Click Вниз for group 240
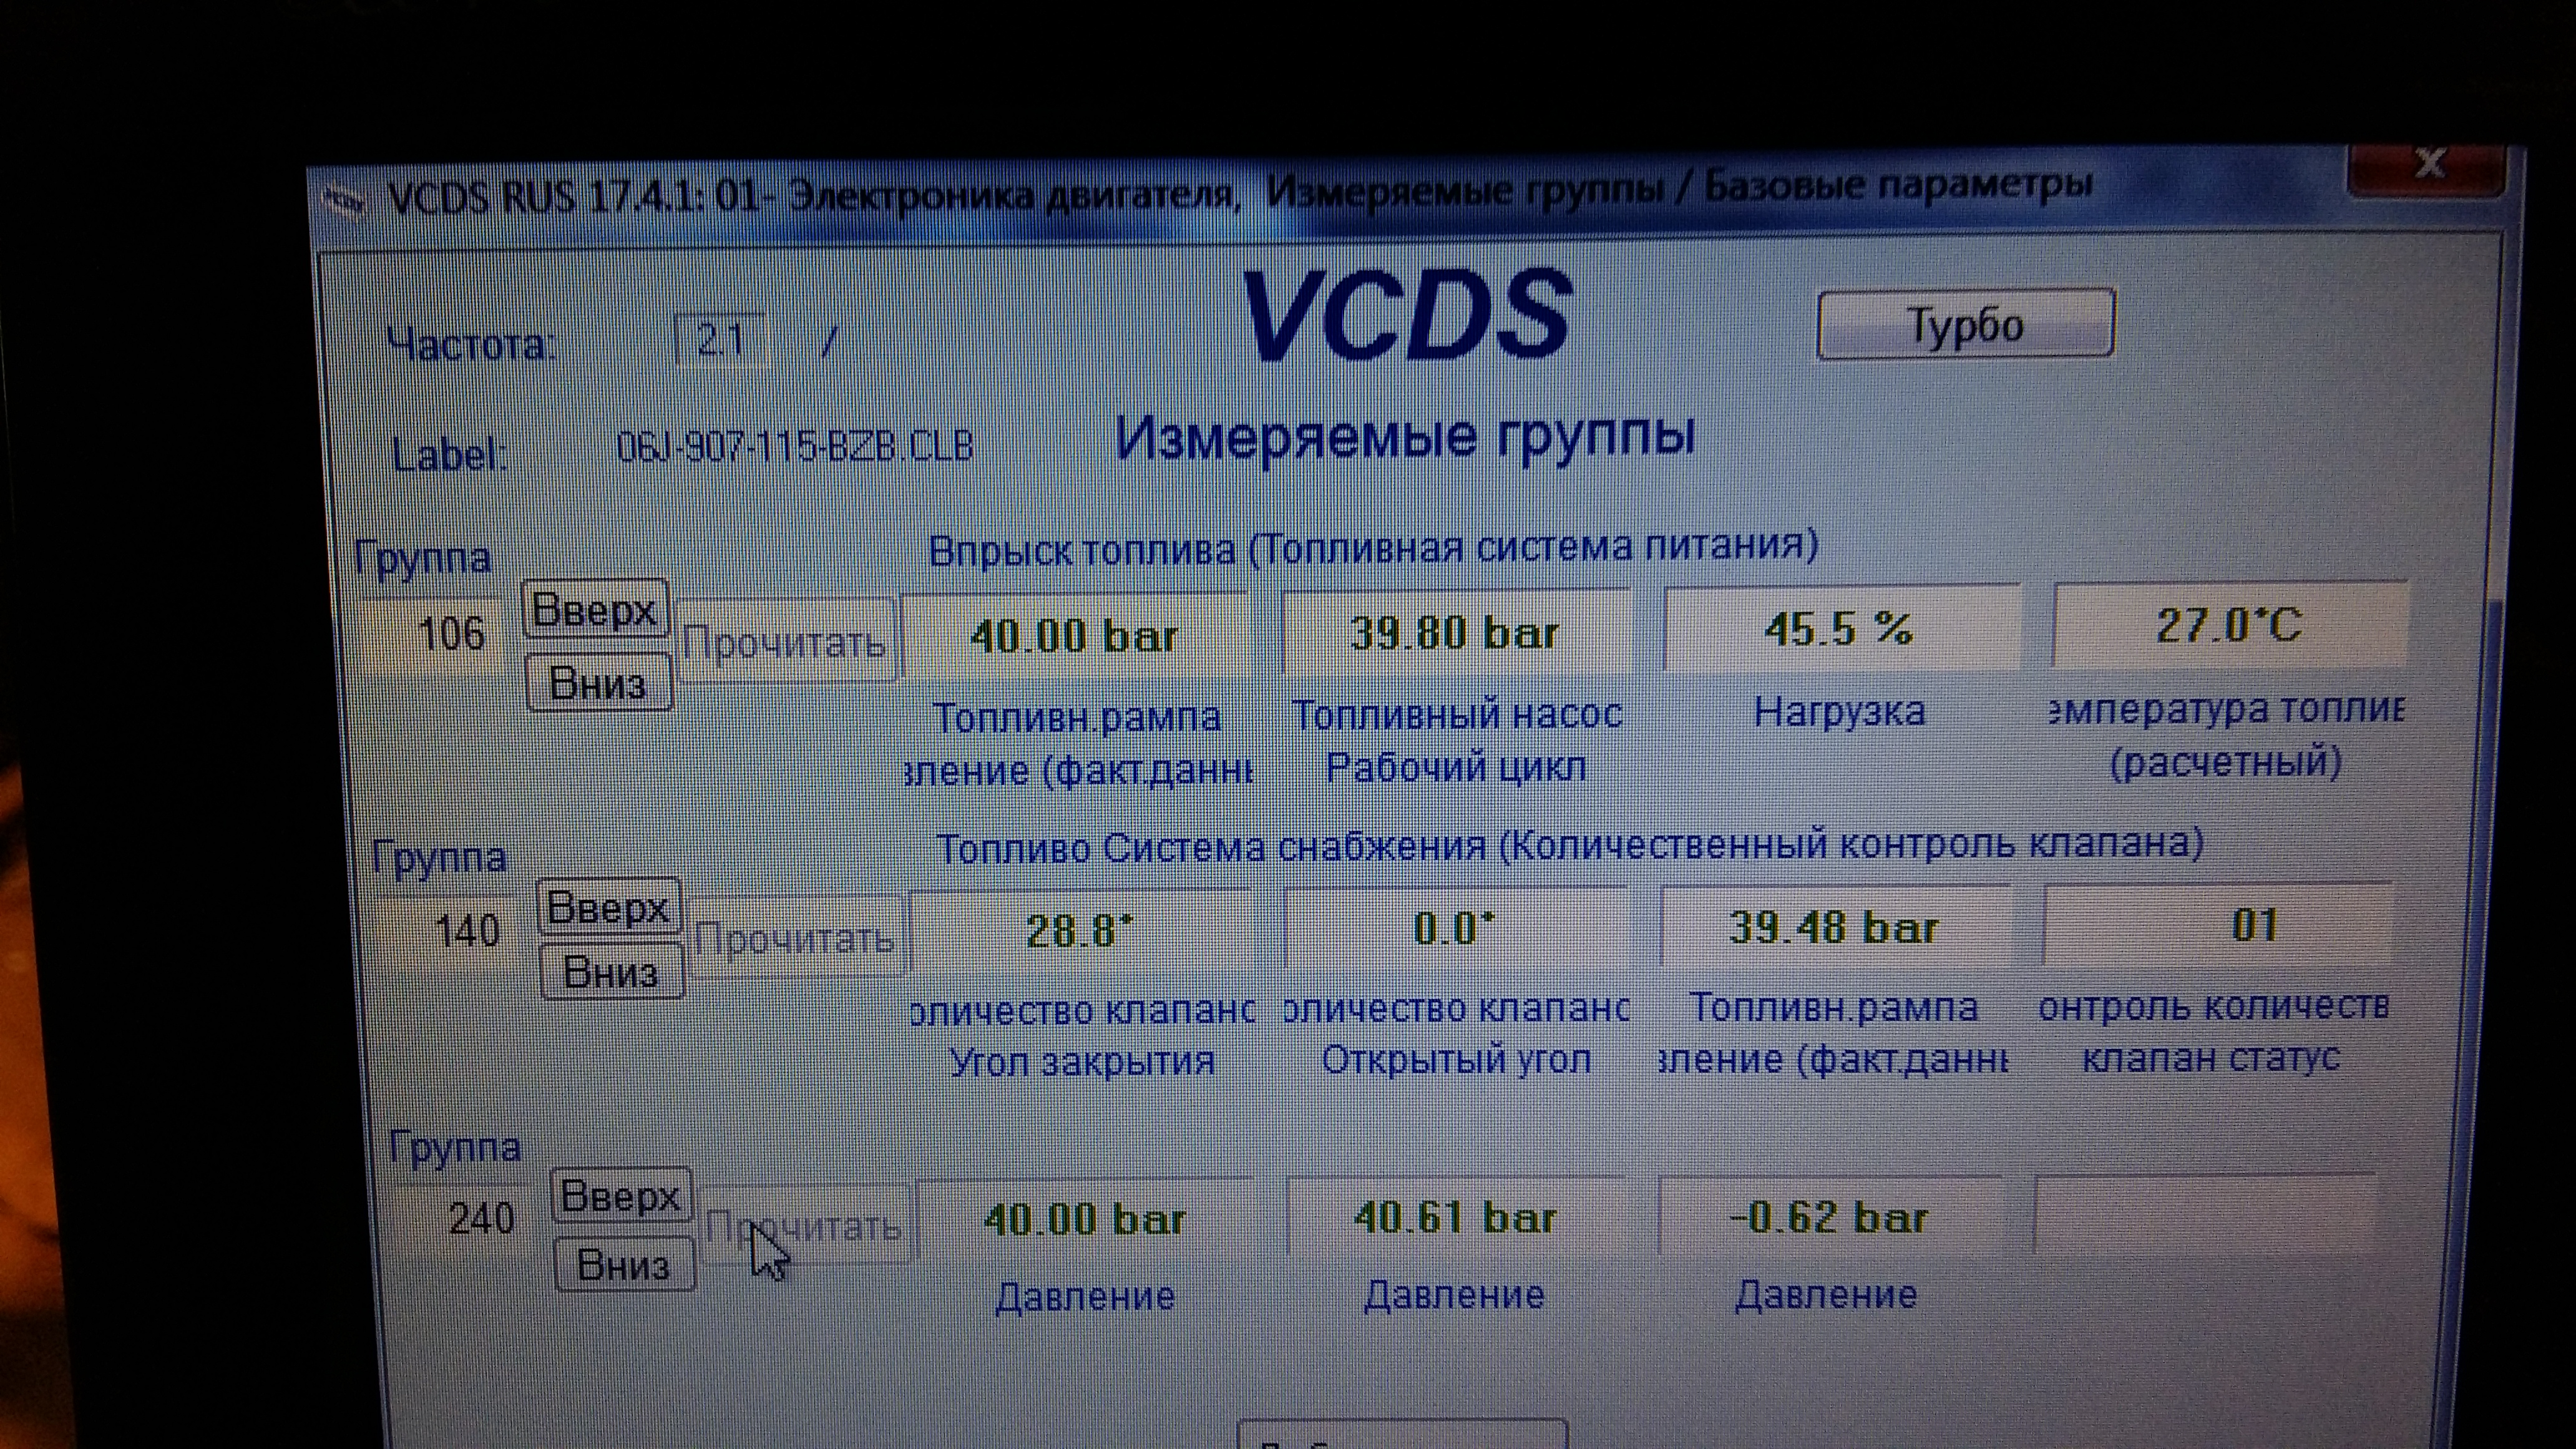The image size is (2576, 1449). (x=624, y=1265)
